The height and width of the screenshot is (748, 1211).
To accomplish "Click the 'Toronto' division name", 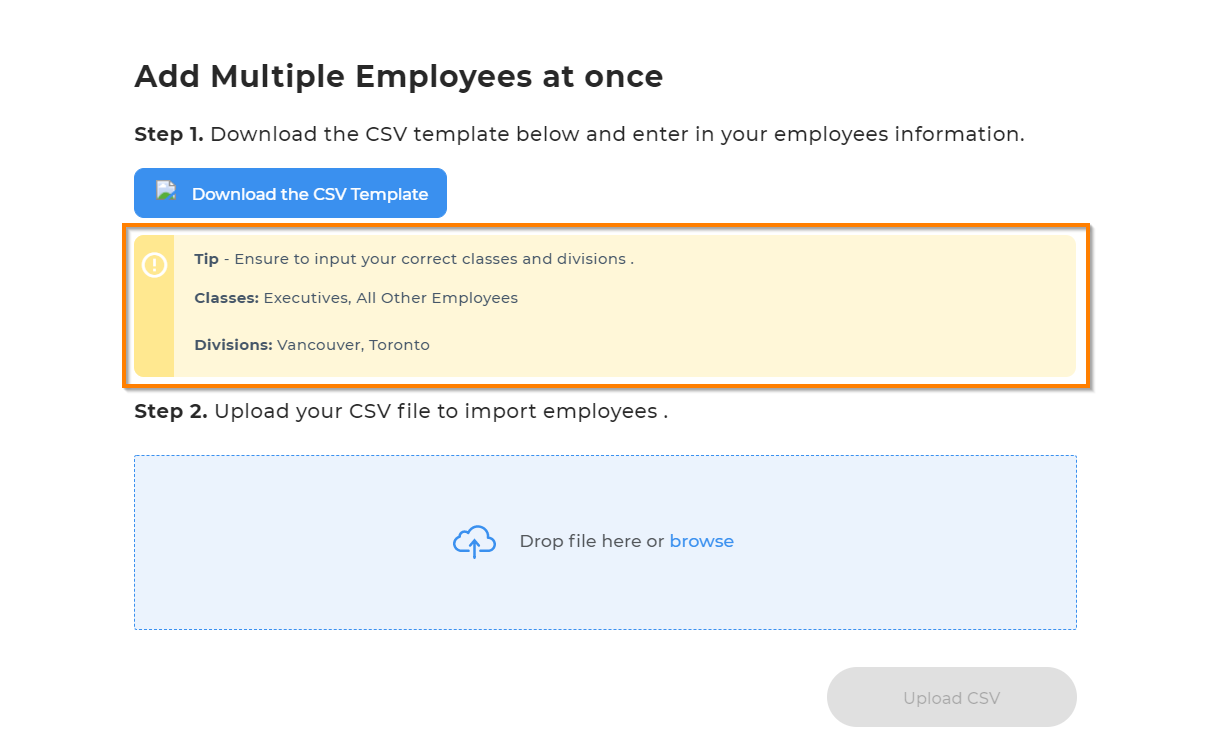I will tap(399, 345).
